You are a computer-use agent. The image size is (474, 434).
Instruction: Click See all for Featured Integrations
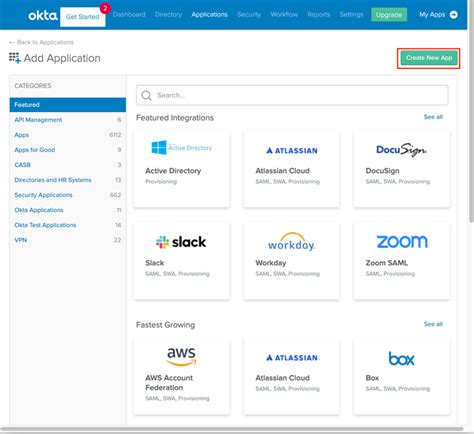(x=433, y=117)
